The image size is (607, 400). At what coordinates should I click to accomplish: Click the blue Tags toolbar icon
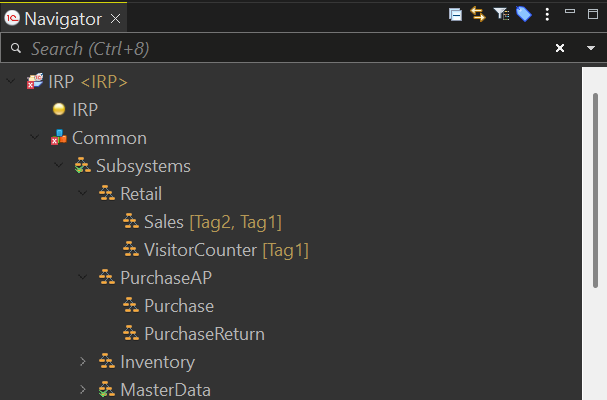[524, 14]
